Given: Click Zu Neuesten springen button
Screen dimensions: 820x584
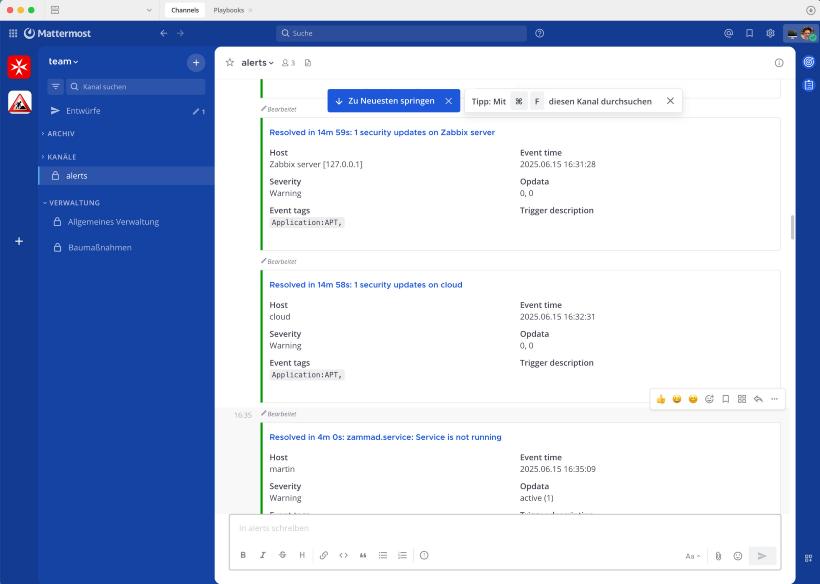Looking at the screenshot, I should tap(385, 101).
